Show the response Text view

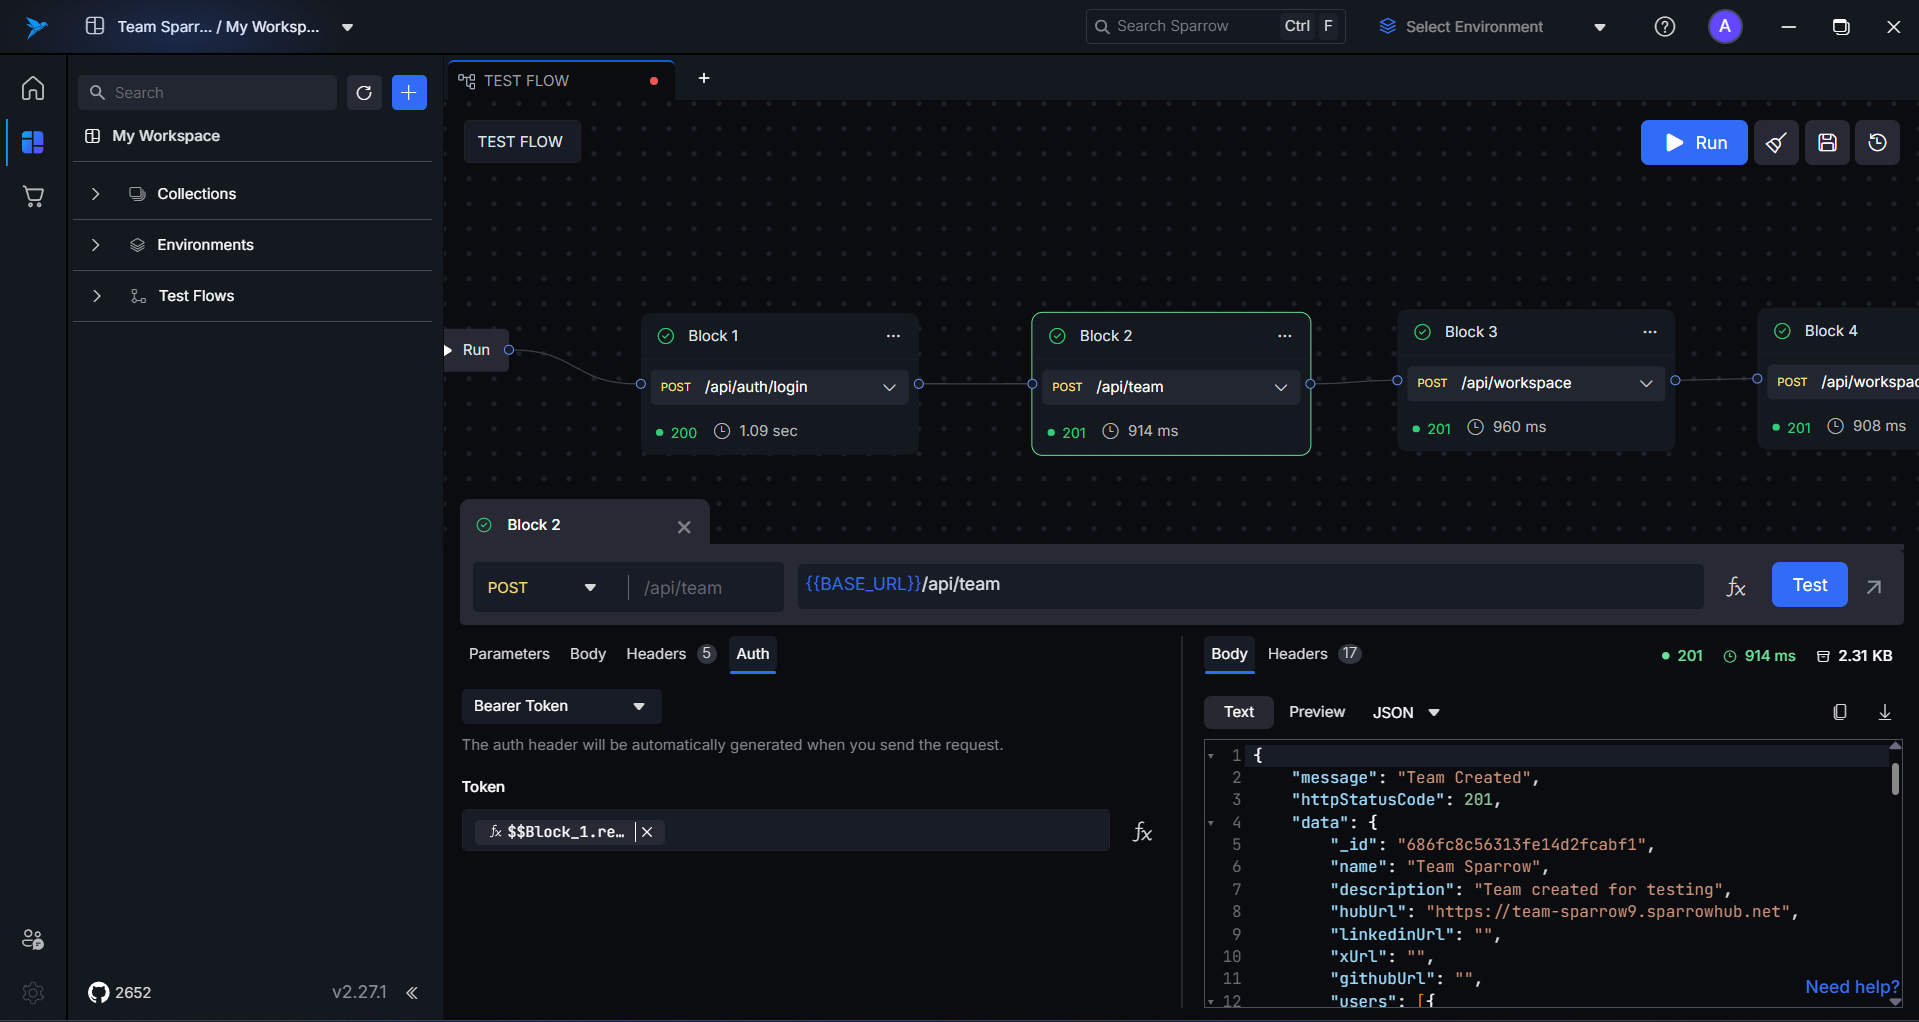click(x=1239, y=712)
